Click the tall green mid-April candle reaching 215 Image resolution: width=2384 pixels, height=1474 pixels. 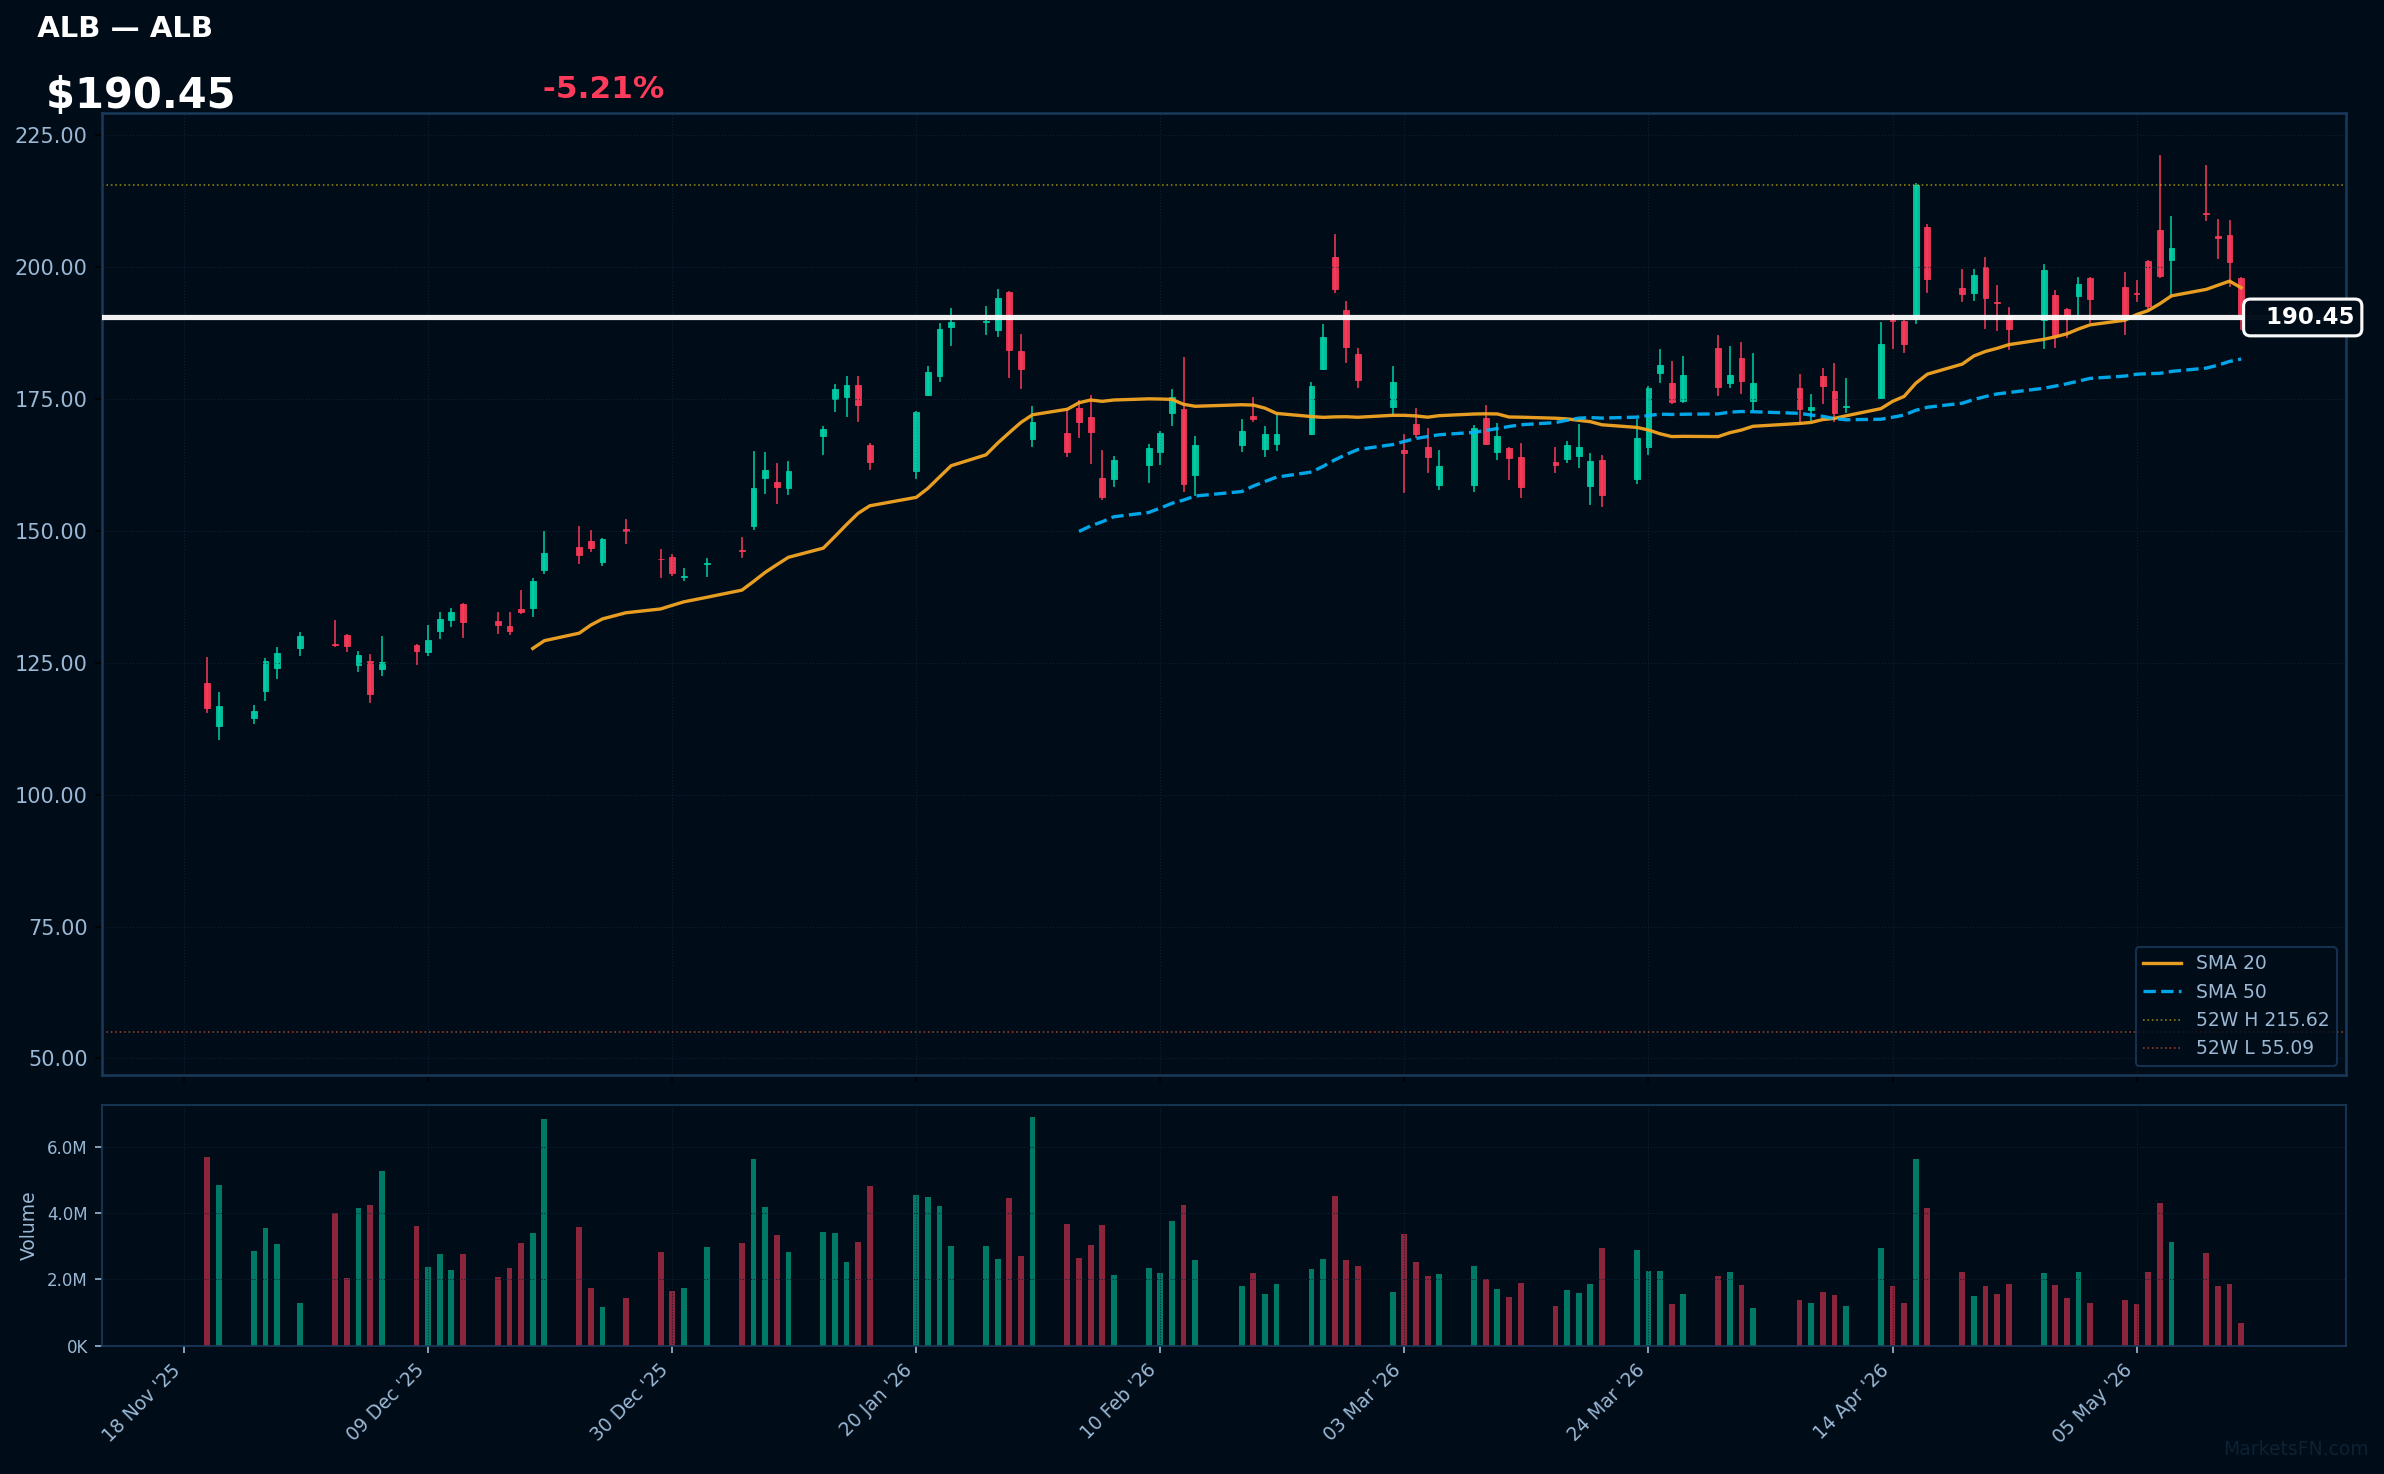tap(1916, 250)
